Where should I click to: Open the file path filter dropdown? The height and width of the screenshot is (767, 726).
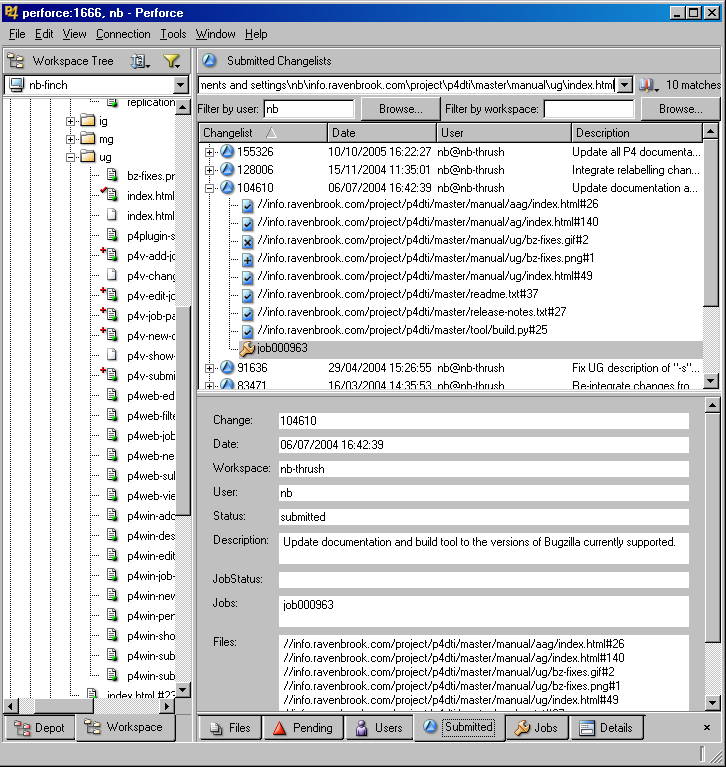click(625, 85)
